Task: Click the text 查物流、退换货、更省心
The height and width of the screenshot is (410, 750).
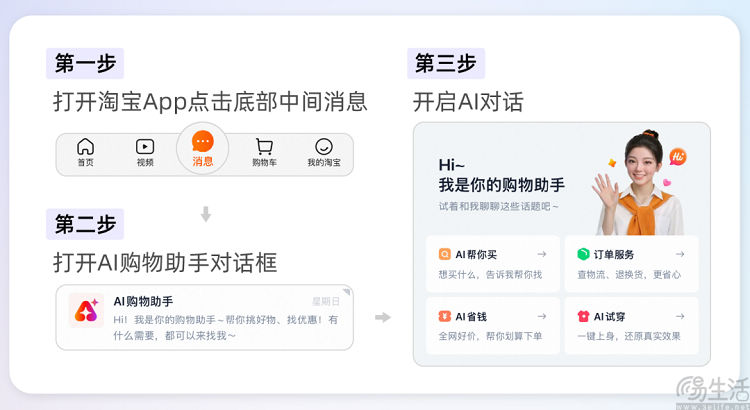Action: (x=629, y=275)
